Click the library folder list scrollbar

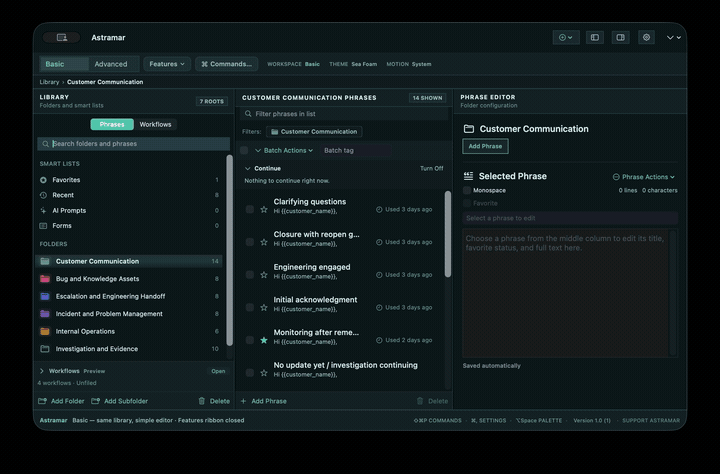pyautogui.click(x=230, y=250)
